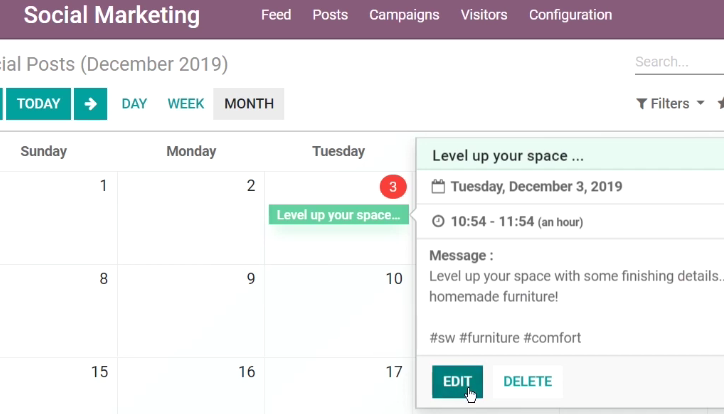Click the next month arrow button
Screen dimensions: 724x414
pos(90,104)
